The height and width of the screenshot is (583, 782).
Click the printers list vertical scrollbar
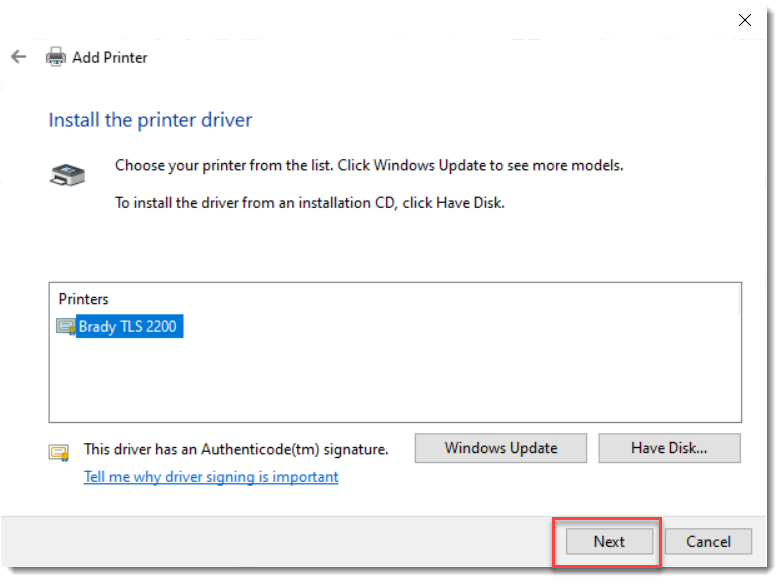coord(740,300)
